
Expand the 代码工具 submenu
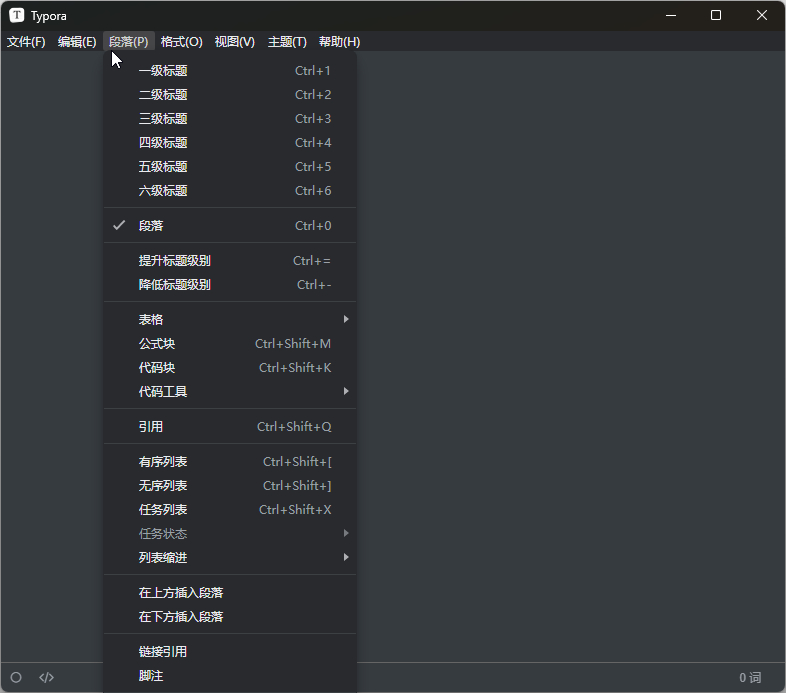(230, 392)
